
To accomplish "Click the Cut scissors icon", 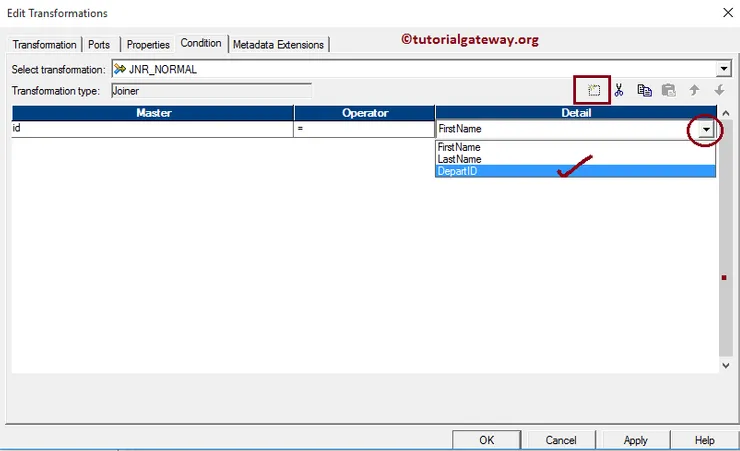I will 619,90.
